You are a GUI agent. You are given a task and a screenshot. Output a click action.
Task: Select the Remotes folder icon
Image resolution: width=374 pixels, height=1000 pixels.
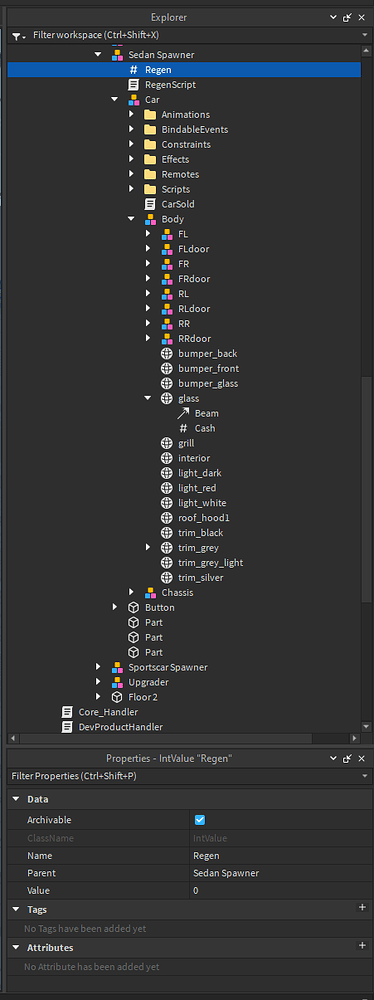coord(150,175)
